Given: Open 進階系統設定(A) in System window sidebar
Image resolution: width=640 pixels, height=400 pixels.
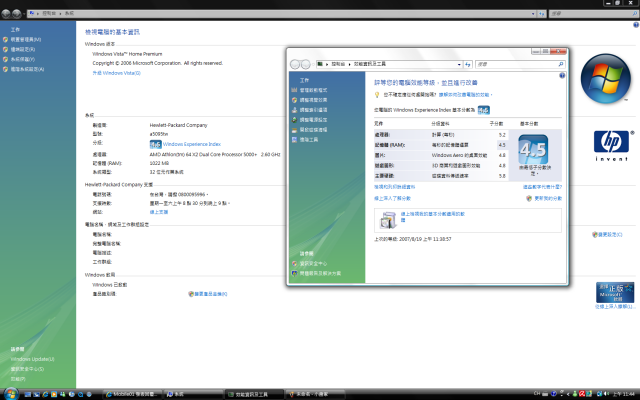Looking at the screenshot, I should [27, 69].
